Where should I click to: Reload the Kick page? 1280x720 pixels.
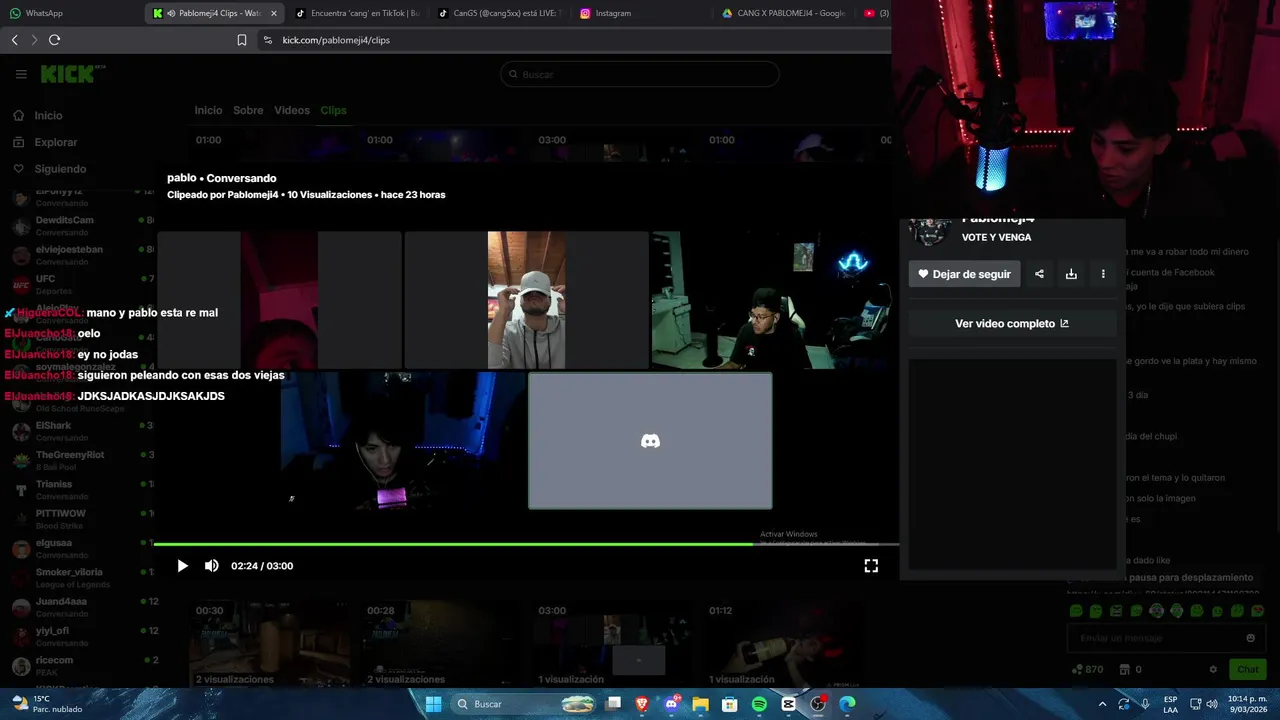[x=54, y=40]
